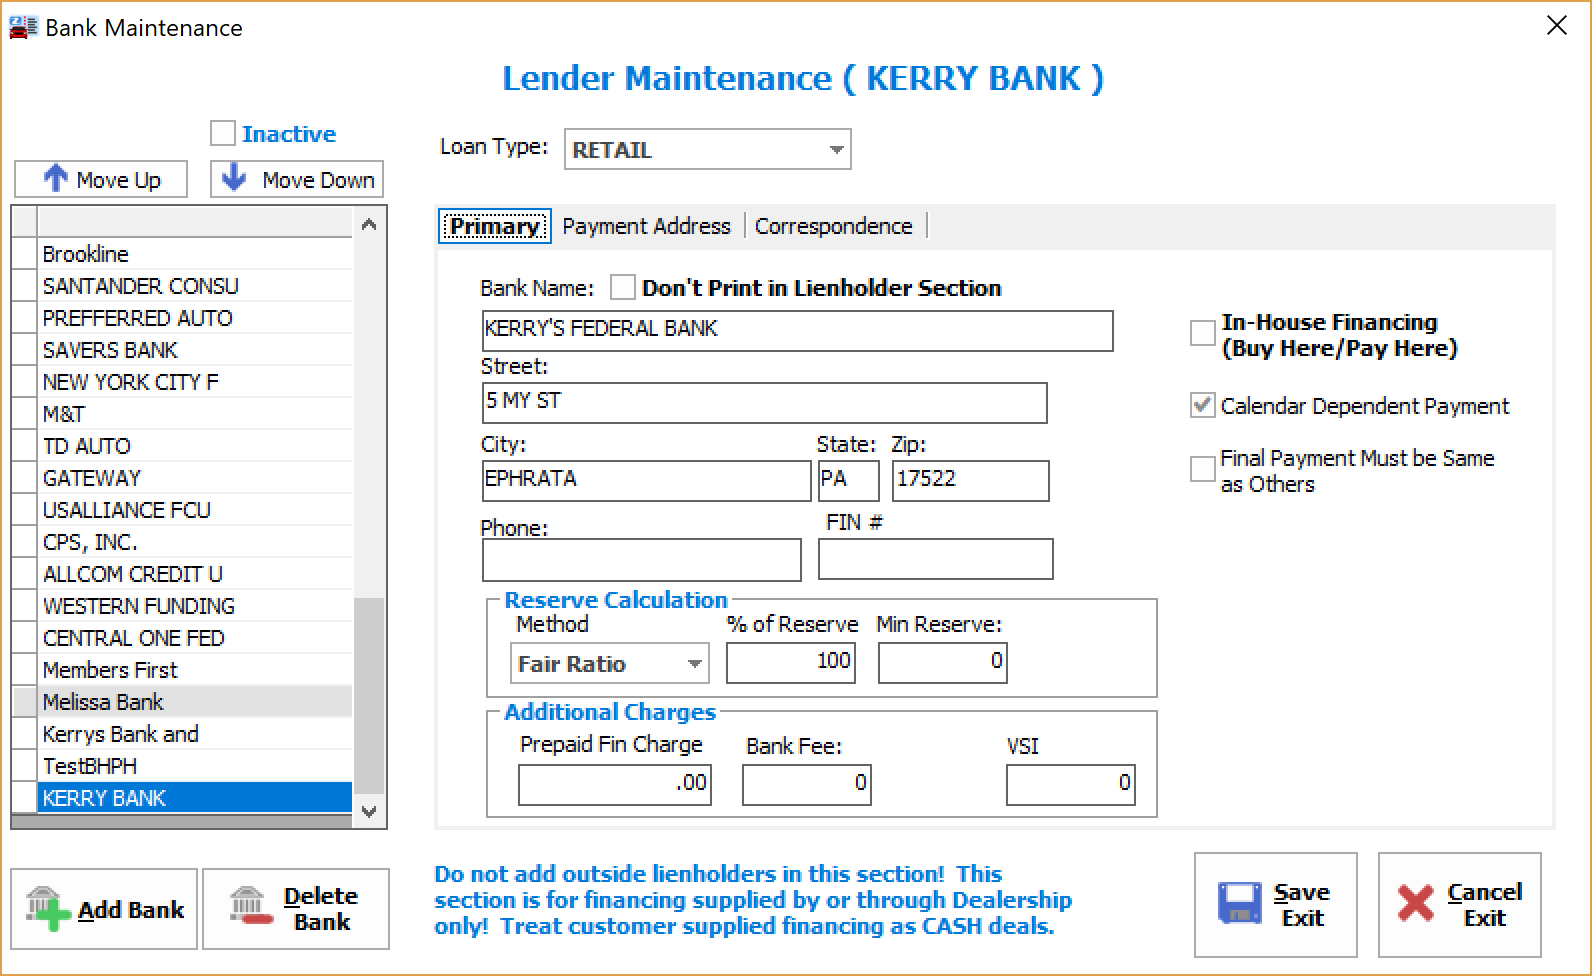Click the Bank Maintenance title bar icon
1592x976 pixels.
point(22,27)
